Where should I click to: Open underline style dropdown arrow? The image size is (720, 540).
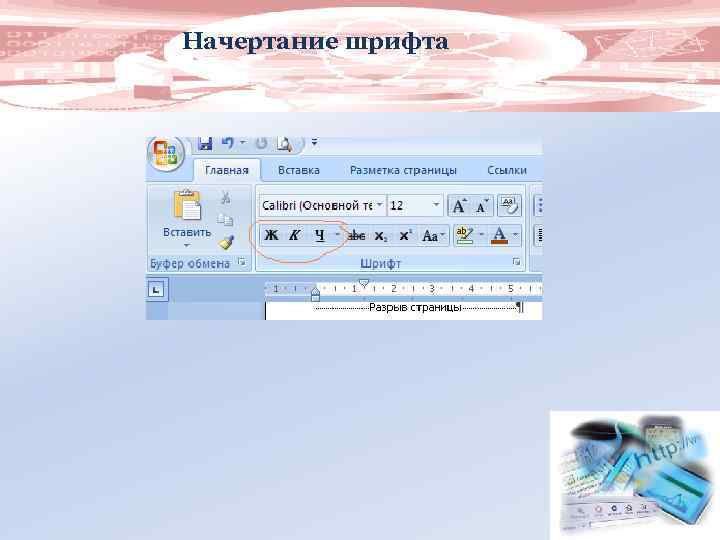click(337, 235)
